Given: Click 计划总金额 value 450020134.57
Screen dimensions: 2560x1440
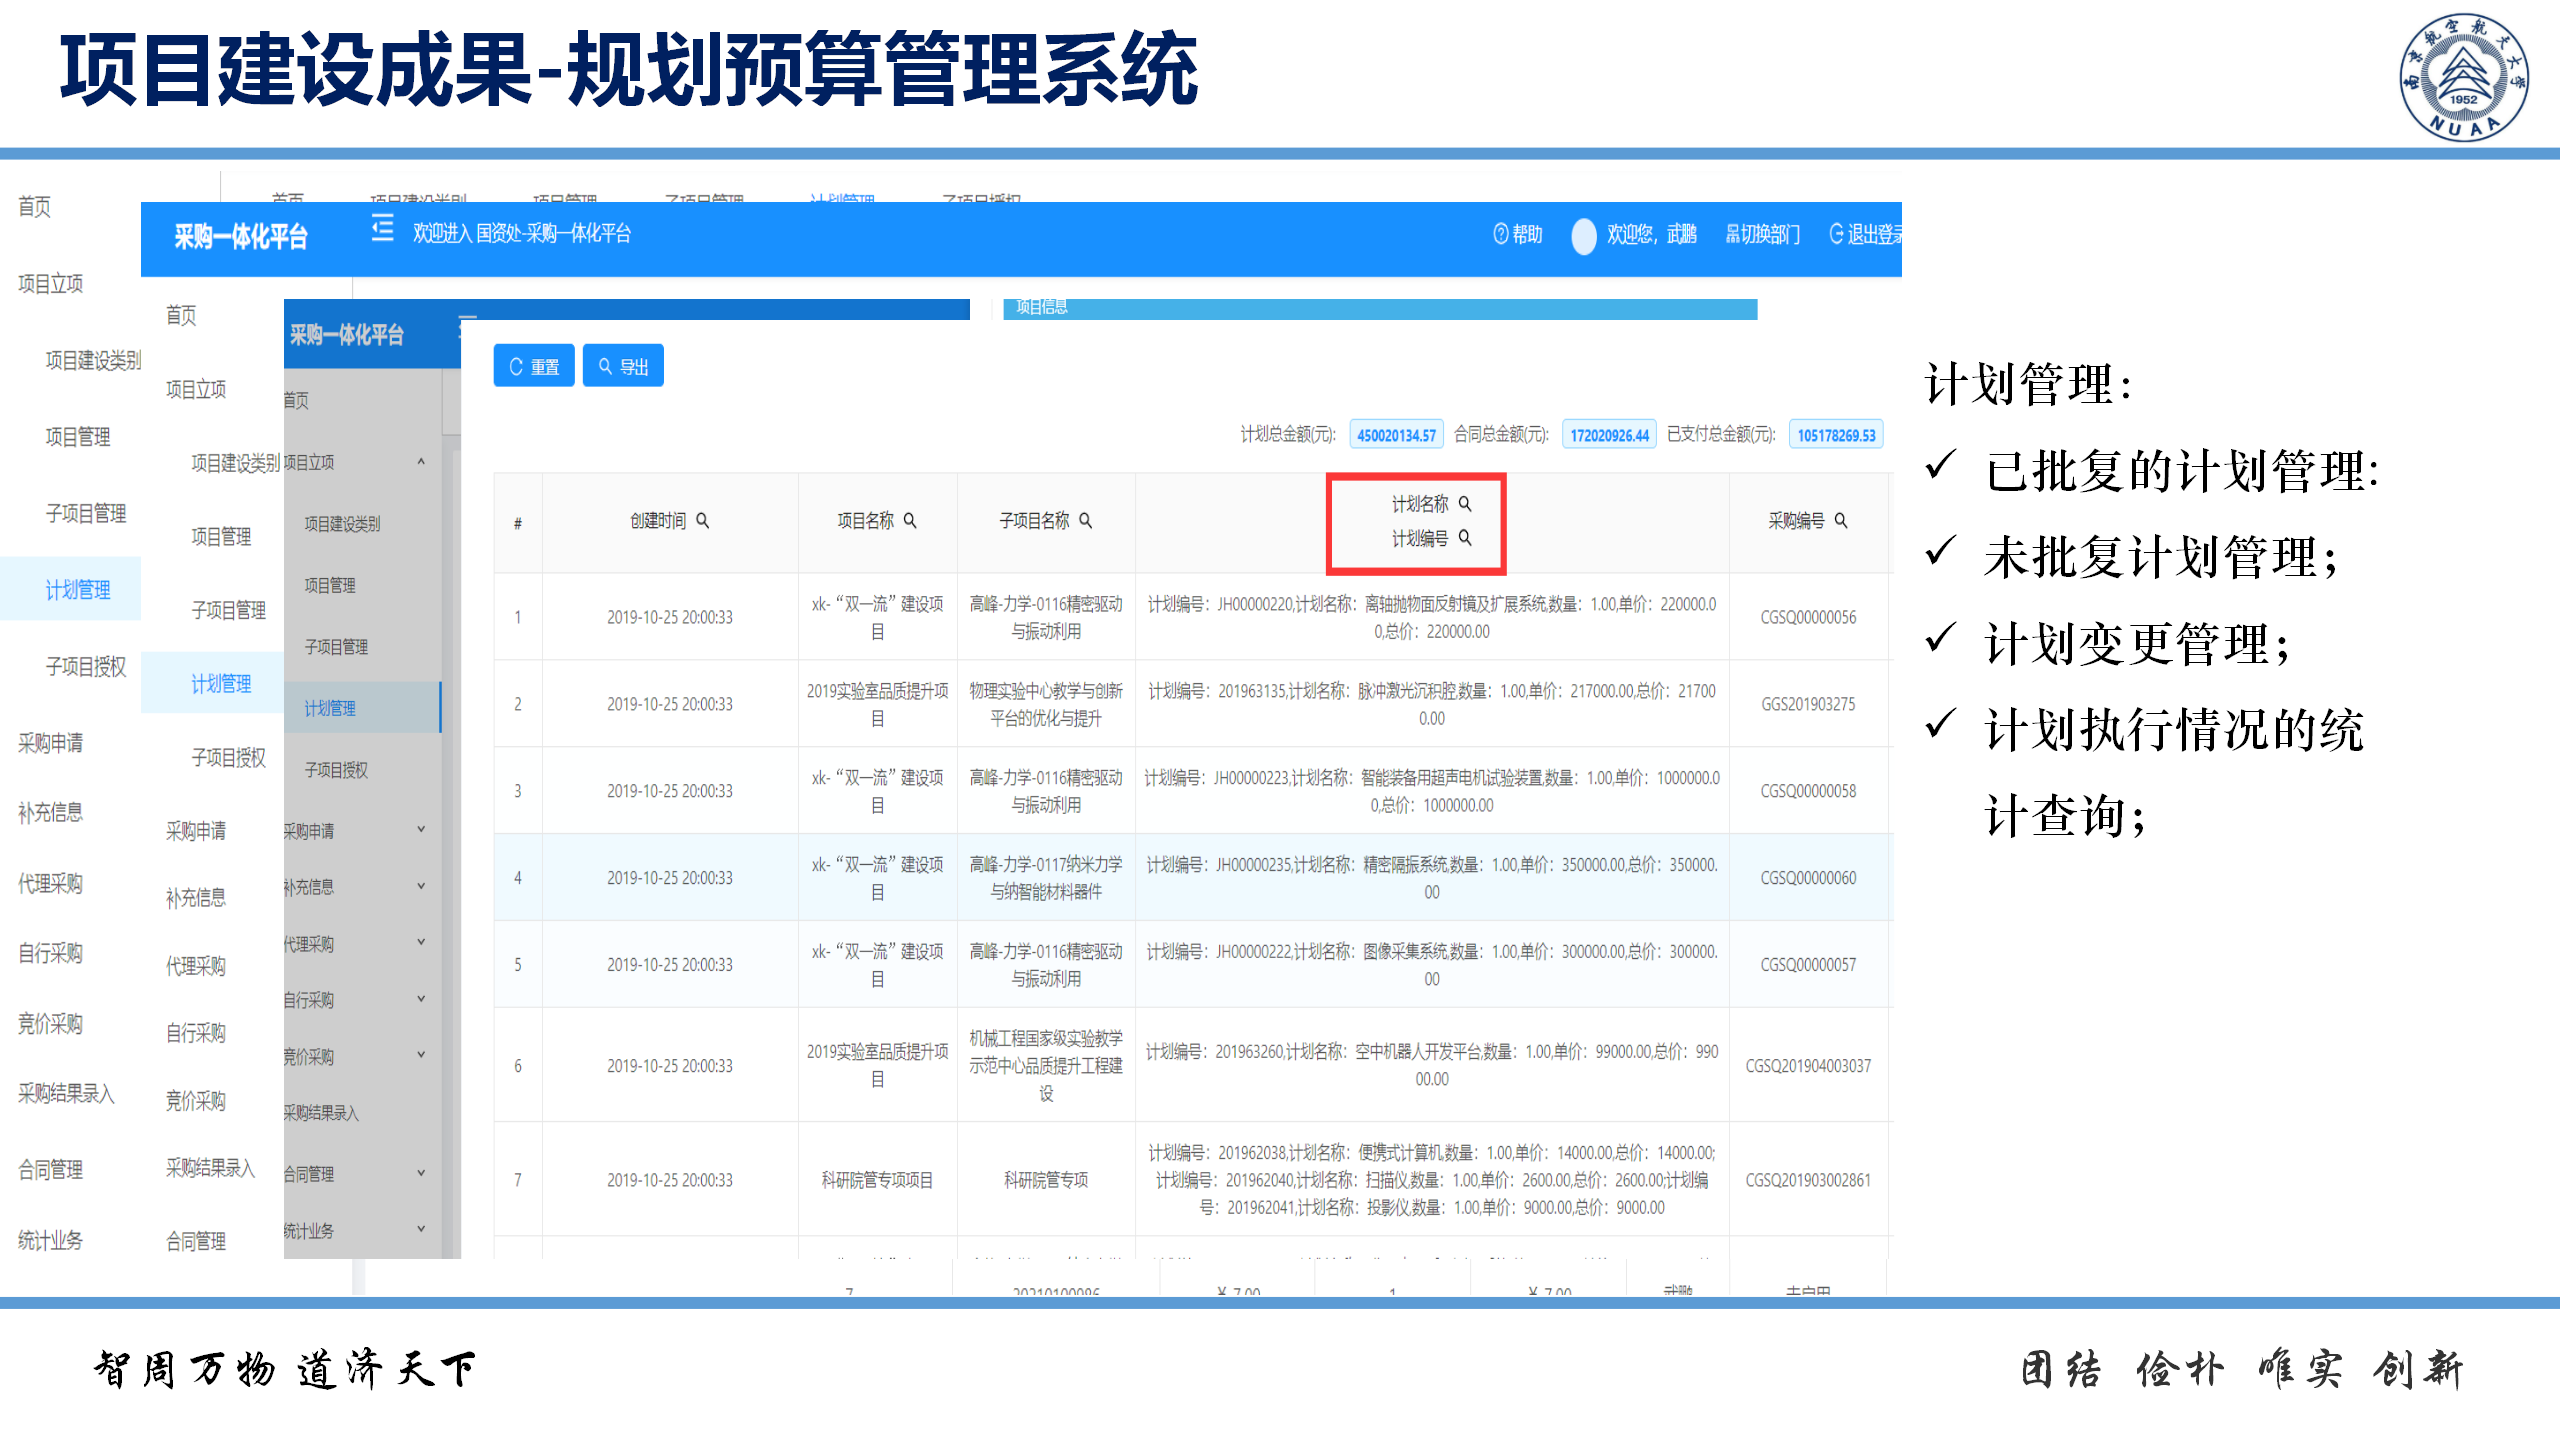Looking at the screenshot, I should (x=1396, y=435).
